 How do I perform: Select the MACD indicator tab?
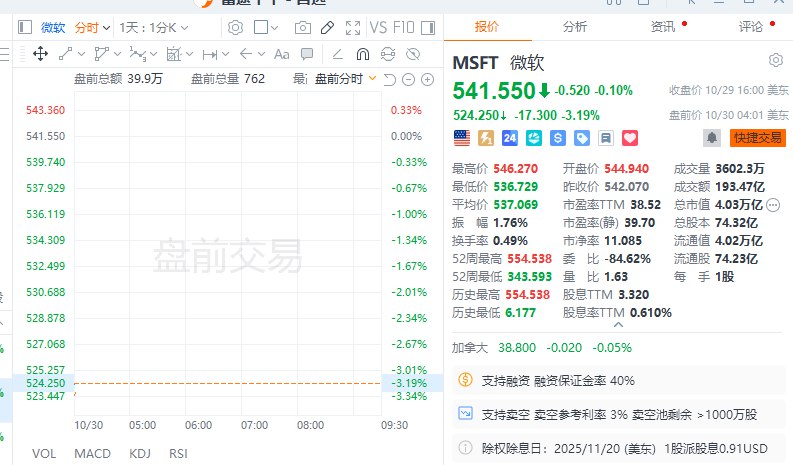93,454
